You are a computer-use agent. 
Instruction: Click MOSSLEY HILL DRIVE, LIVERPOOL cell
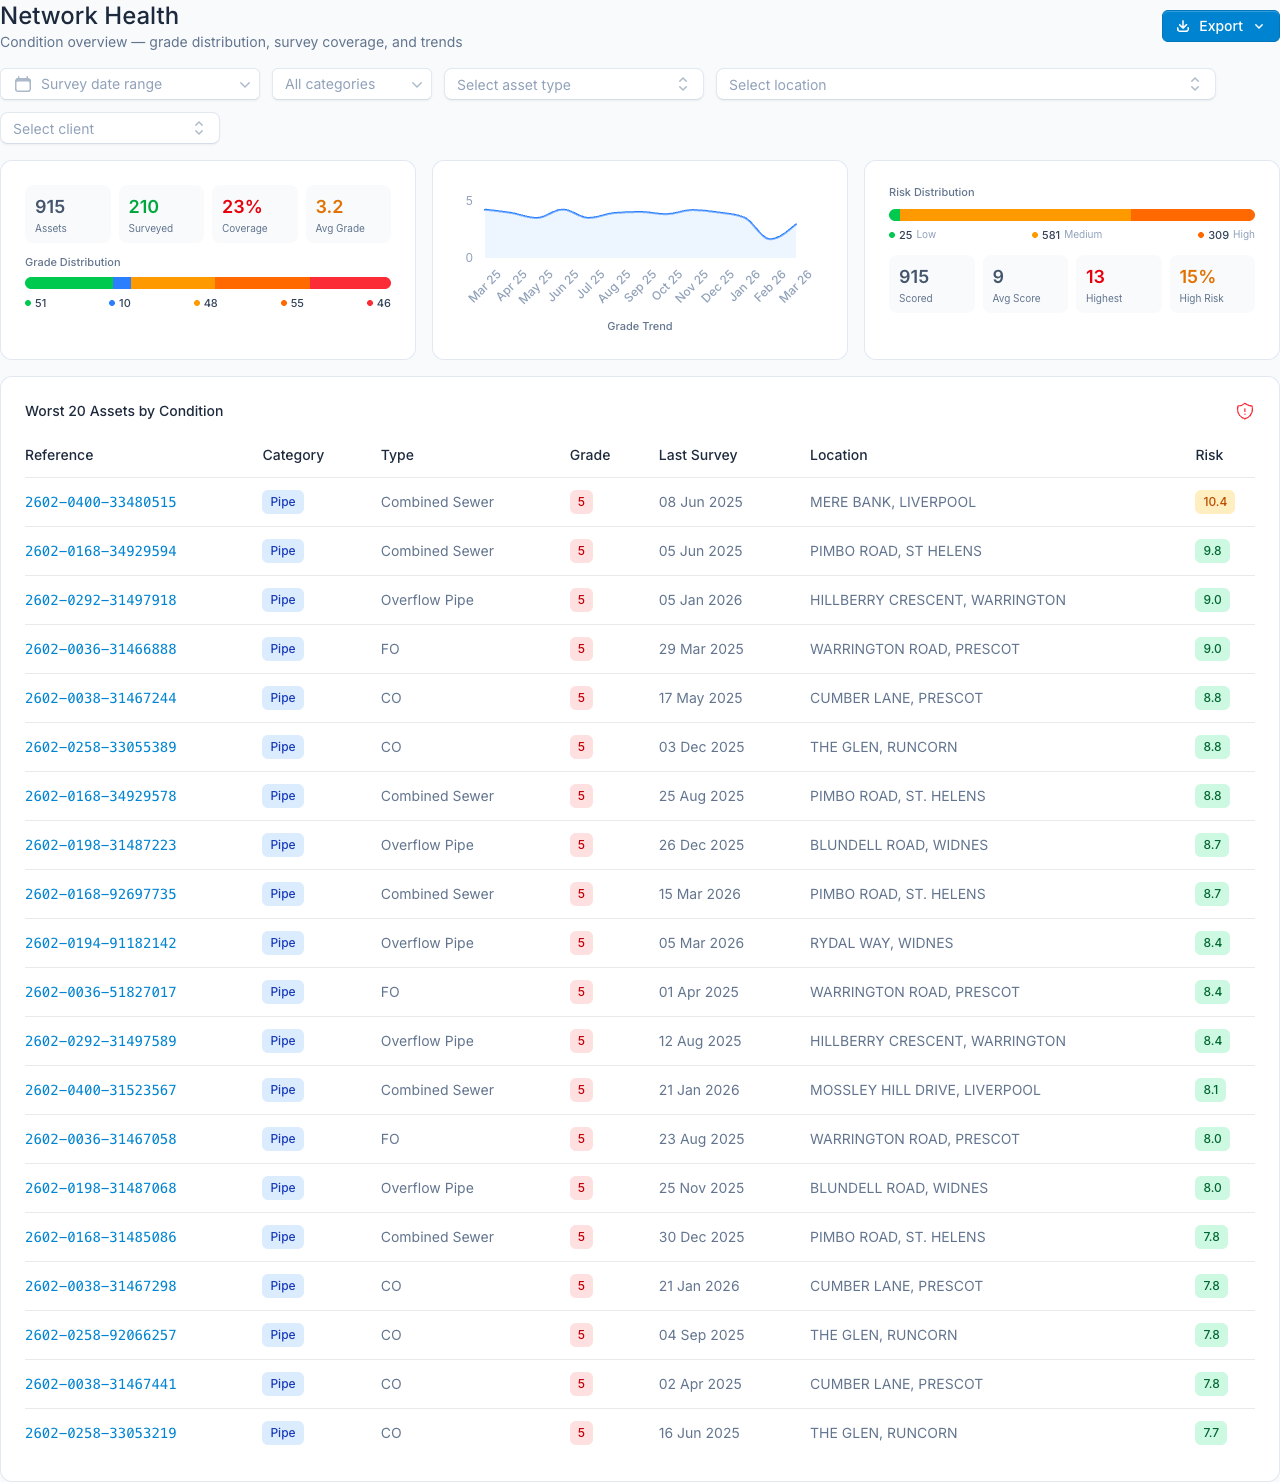click(x=925, y=1090)
